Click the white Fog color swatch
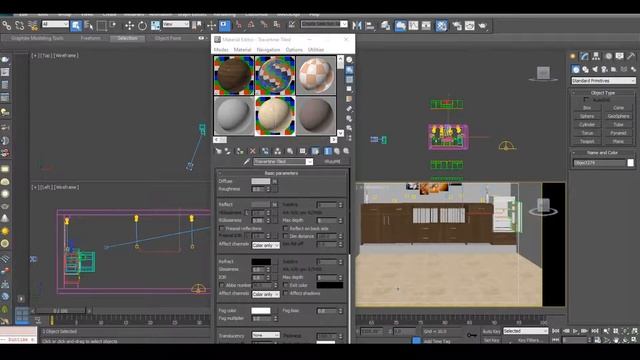Viewport: 640px width, 360px height. click(261, 311)
